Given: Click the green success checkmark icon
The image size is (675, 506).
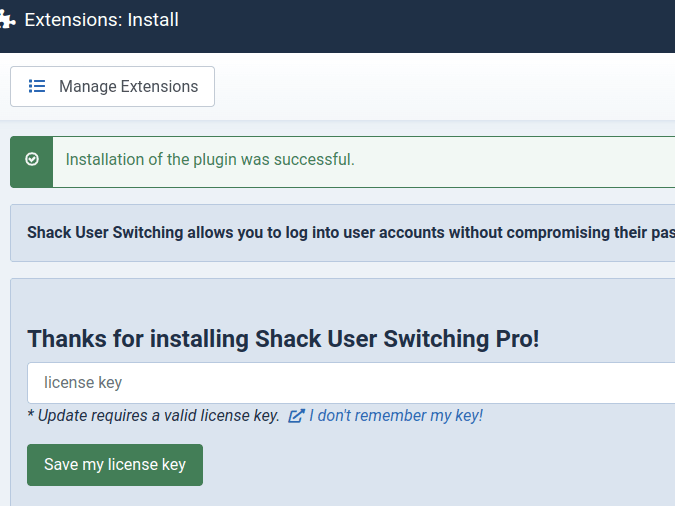Looking at the screenshot, I should (32, 159).
